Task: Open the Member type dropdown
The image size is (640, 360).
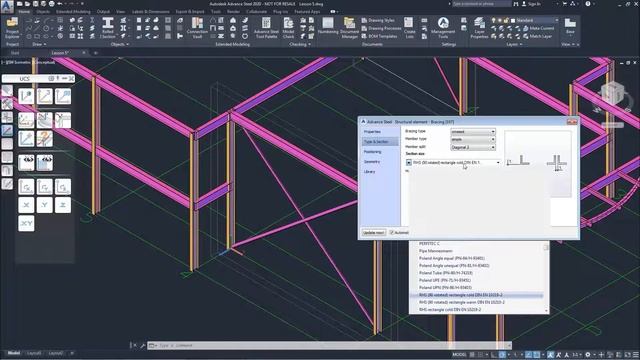Action: pos(473,139)
